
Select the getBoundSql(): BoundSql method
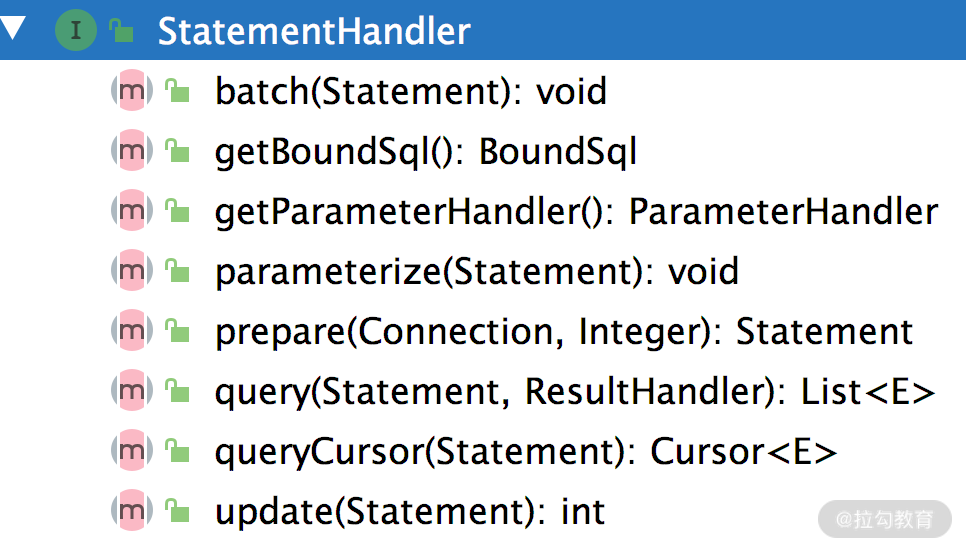click(426, 152)
